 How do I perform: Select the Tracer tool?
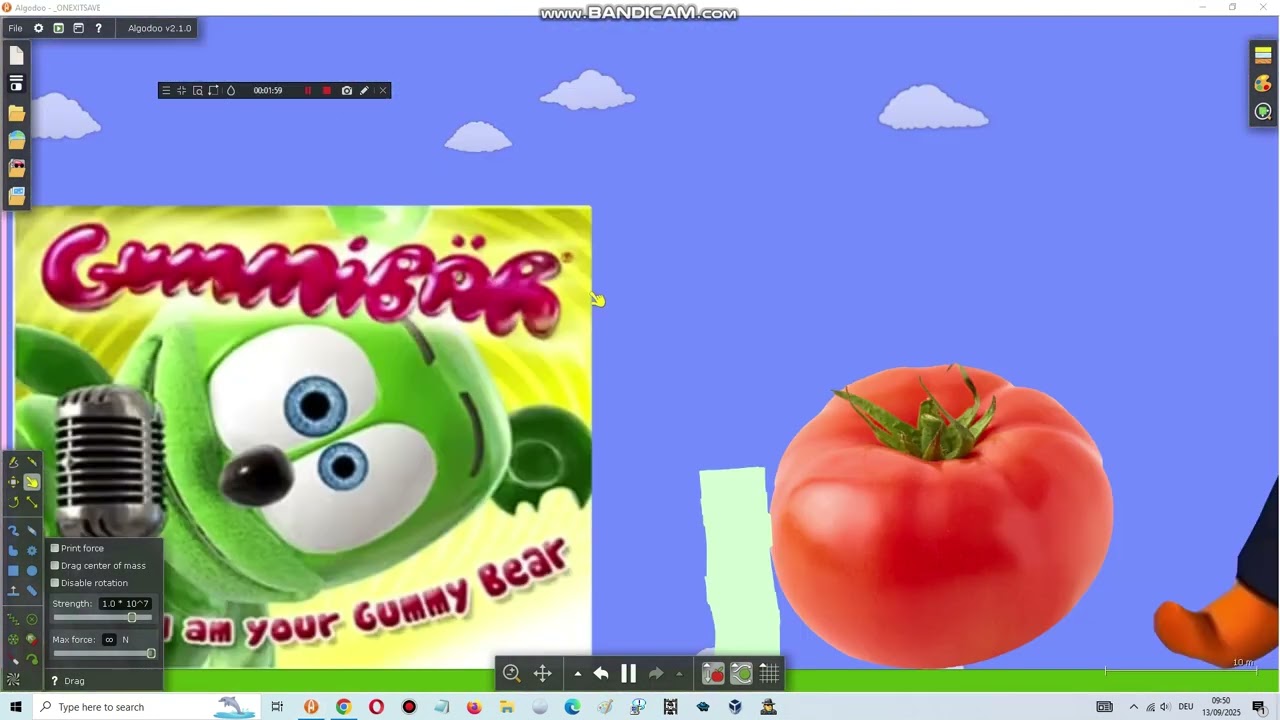(32, 659)
